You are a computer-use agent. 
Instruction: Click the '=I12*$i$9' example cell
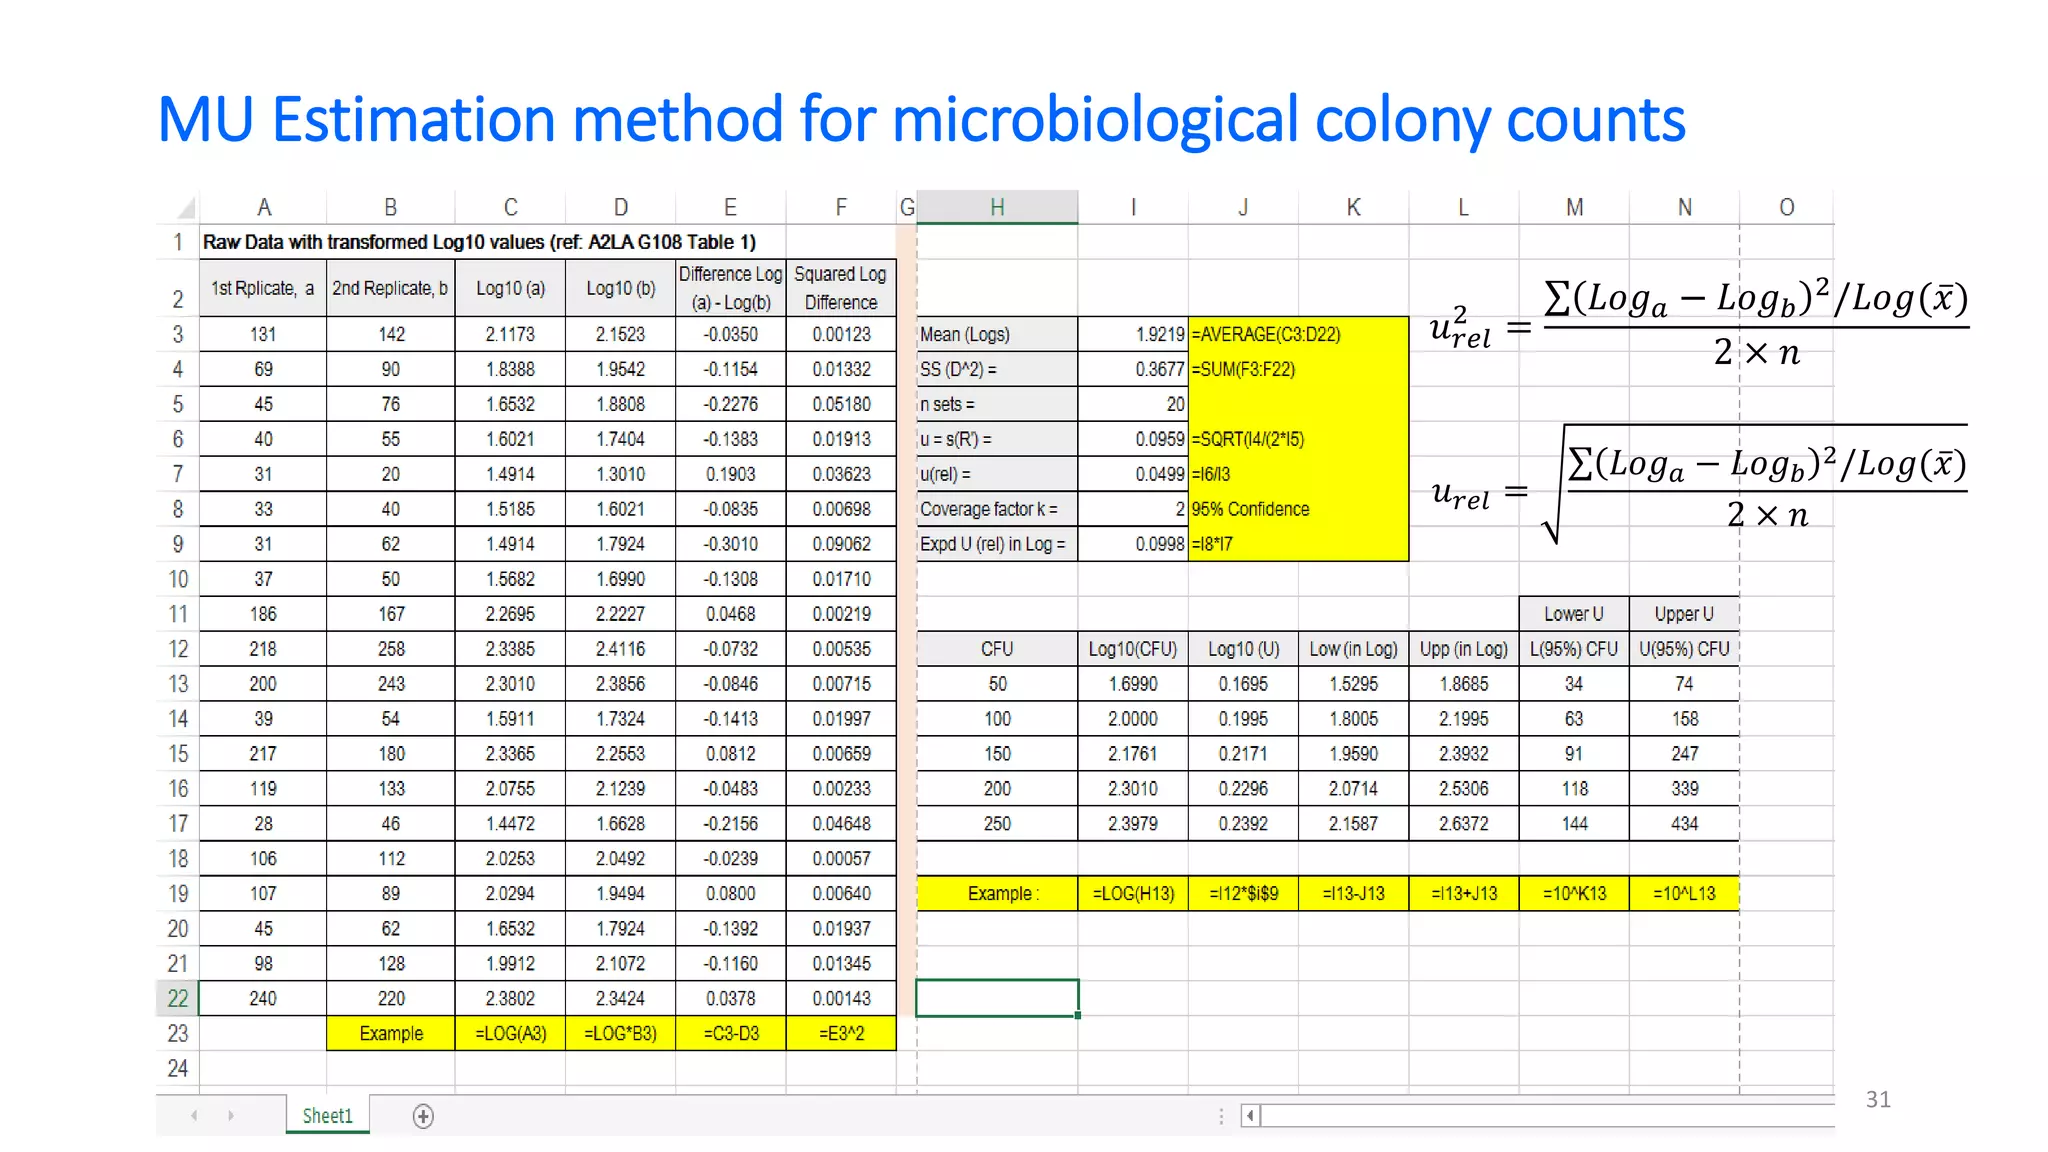coord(1243,893)
